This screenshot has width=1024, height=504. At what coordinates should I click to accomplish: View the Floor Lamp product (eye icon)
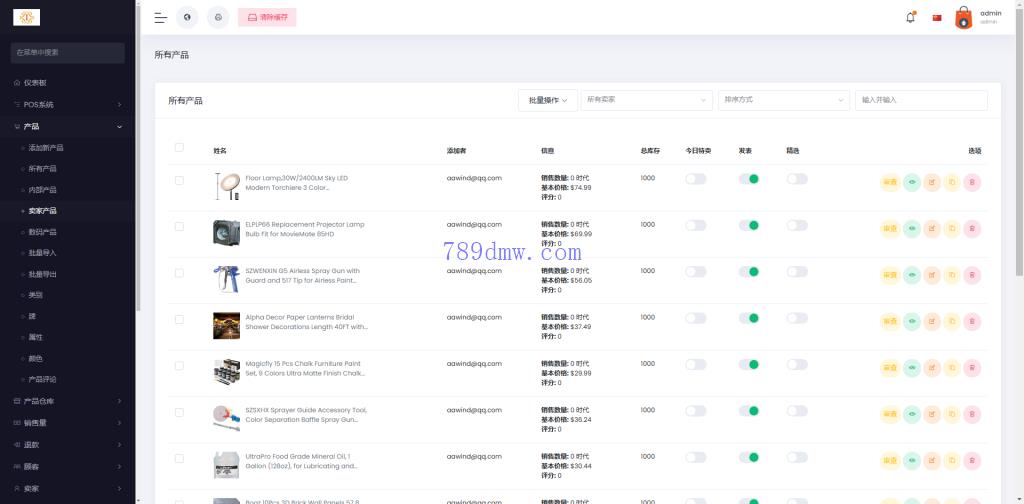pyautogui.click(x=911, y=182)
